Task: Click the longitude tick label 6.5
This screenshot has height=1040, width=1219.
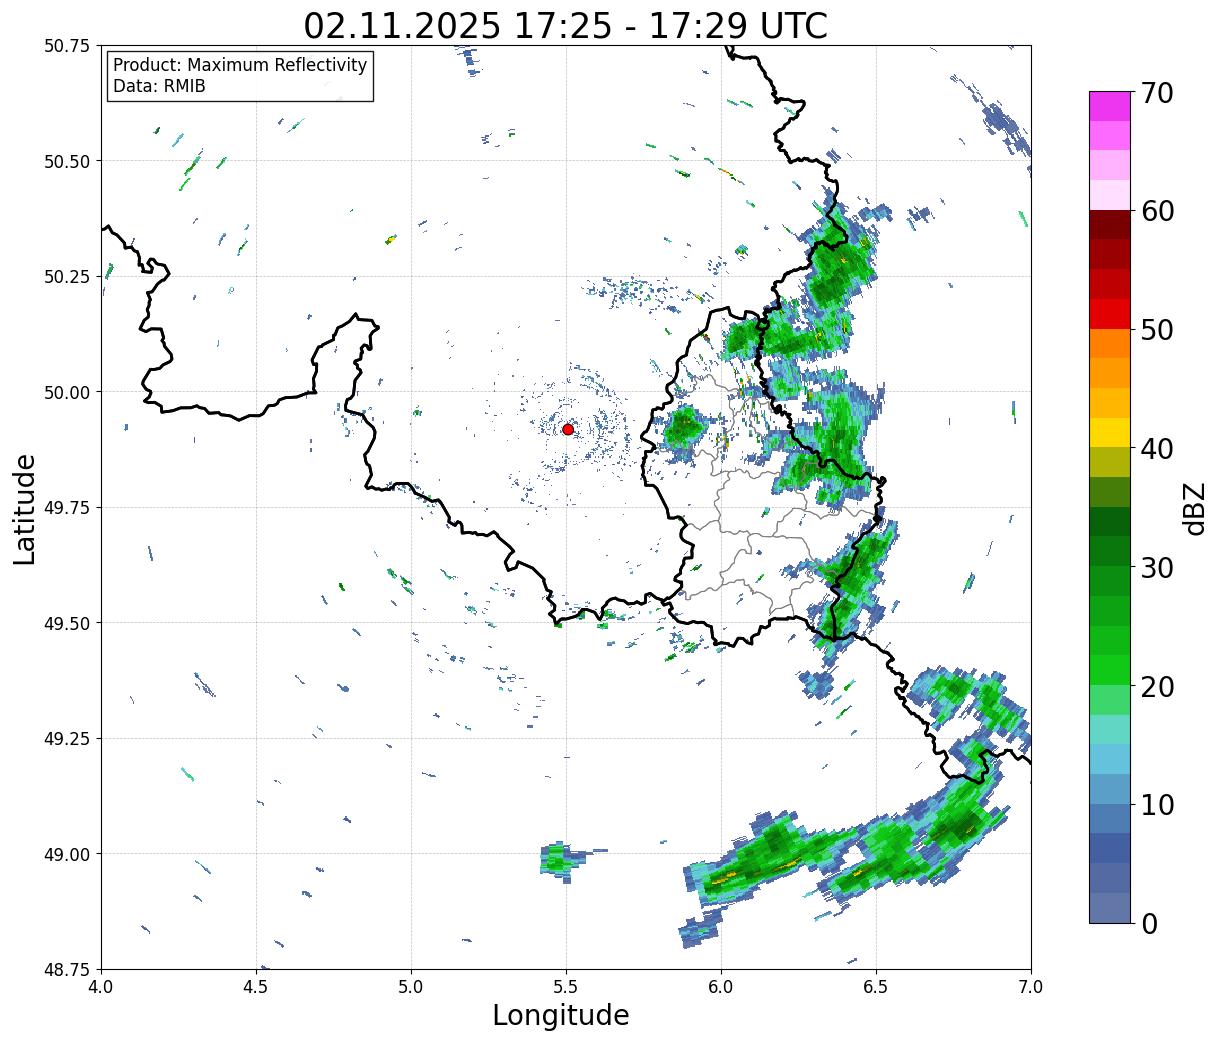Action: coord(876,987)
